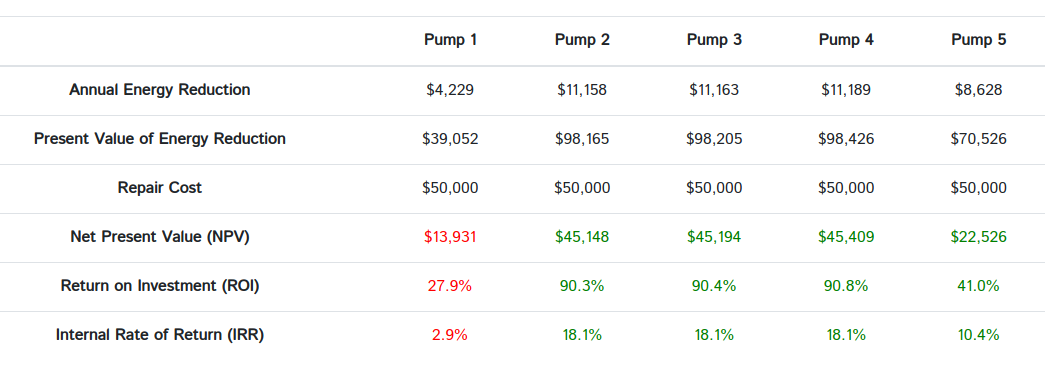The width and height of the screenshot is (1047, 367).
Task: Select the Pump 2 column header
Action: pos(582,40)
